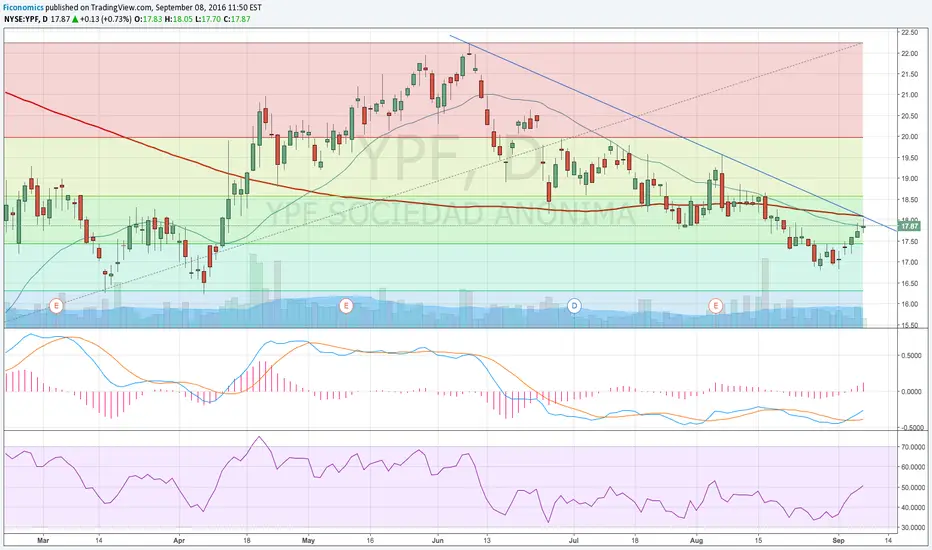Click the Sep date axis label

pos(838,541)
